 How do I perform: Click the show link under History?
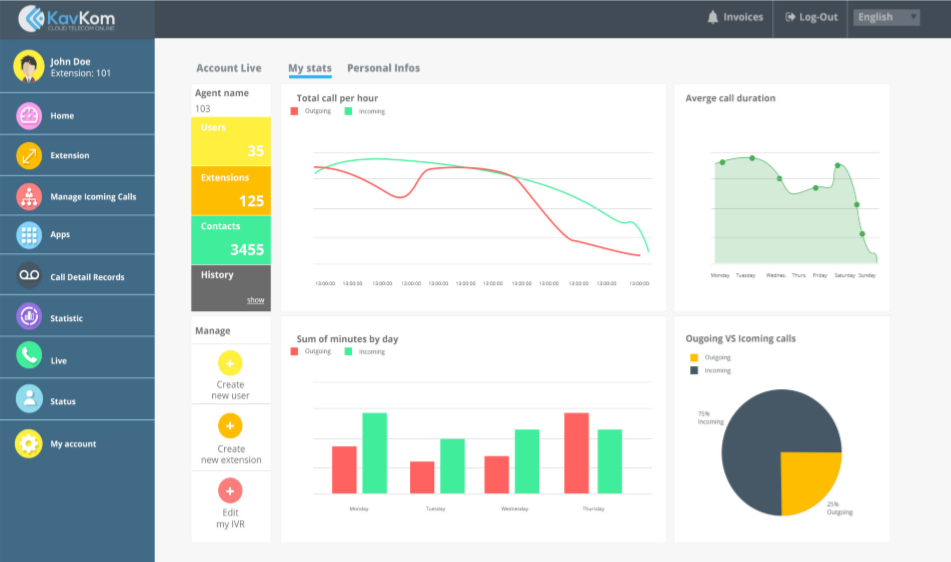click(x=256, y=300)
